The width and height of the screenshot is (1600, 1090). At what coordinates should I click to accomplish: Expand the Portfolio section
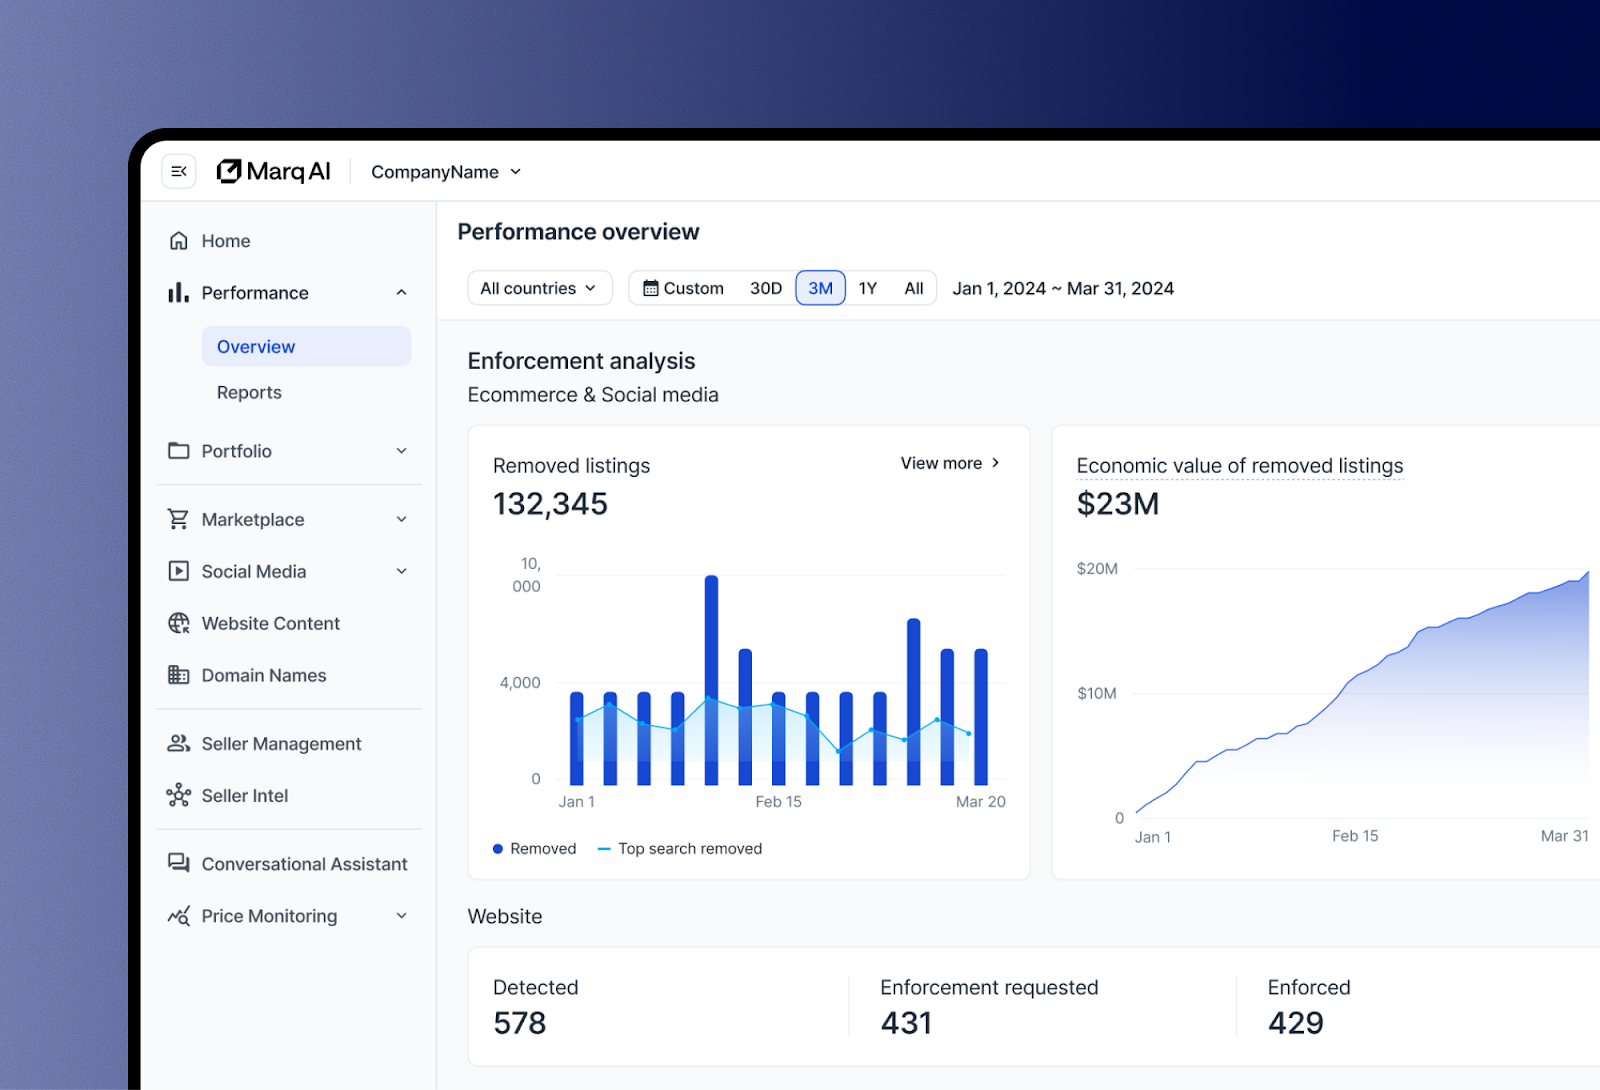[289, 451]
